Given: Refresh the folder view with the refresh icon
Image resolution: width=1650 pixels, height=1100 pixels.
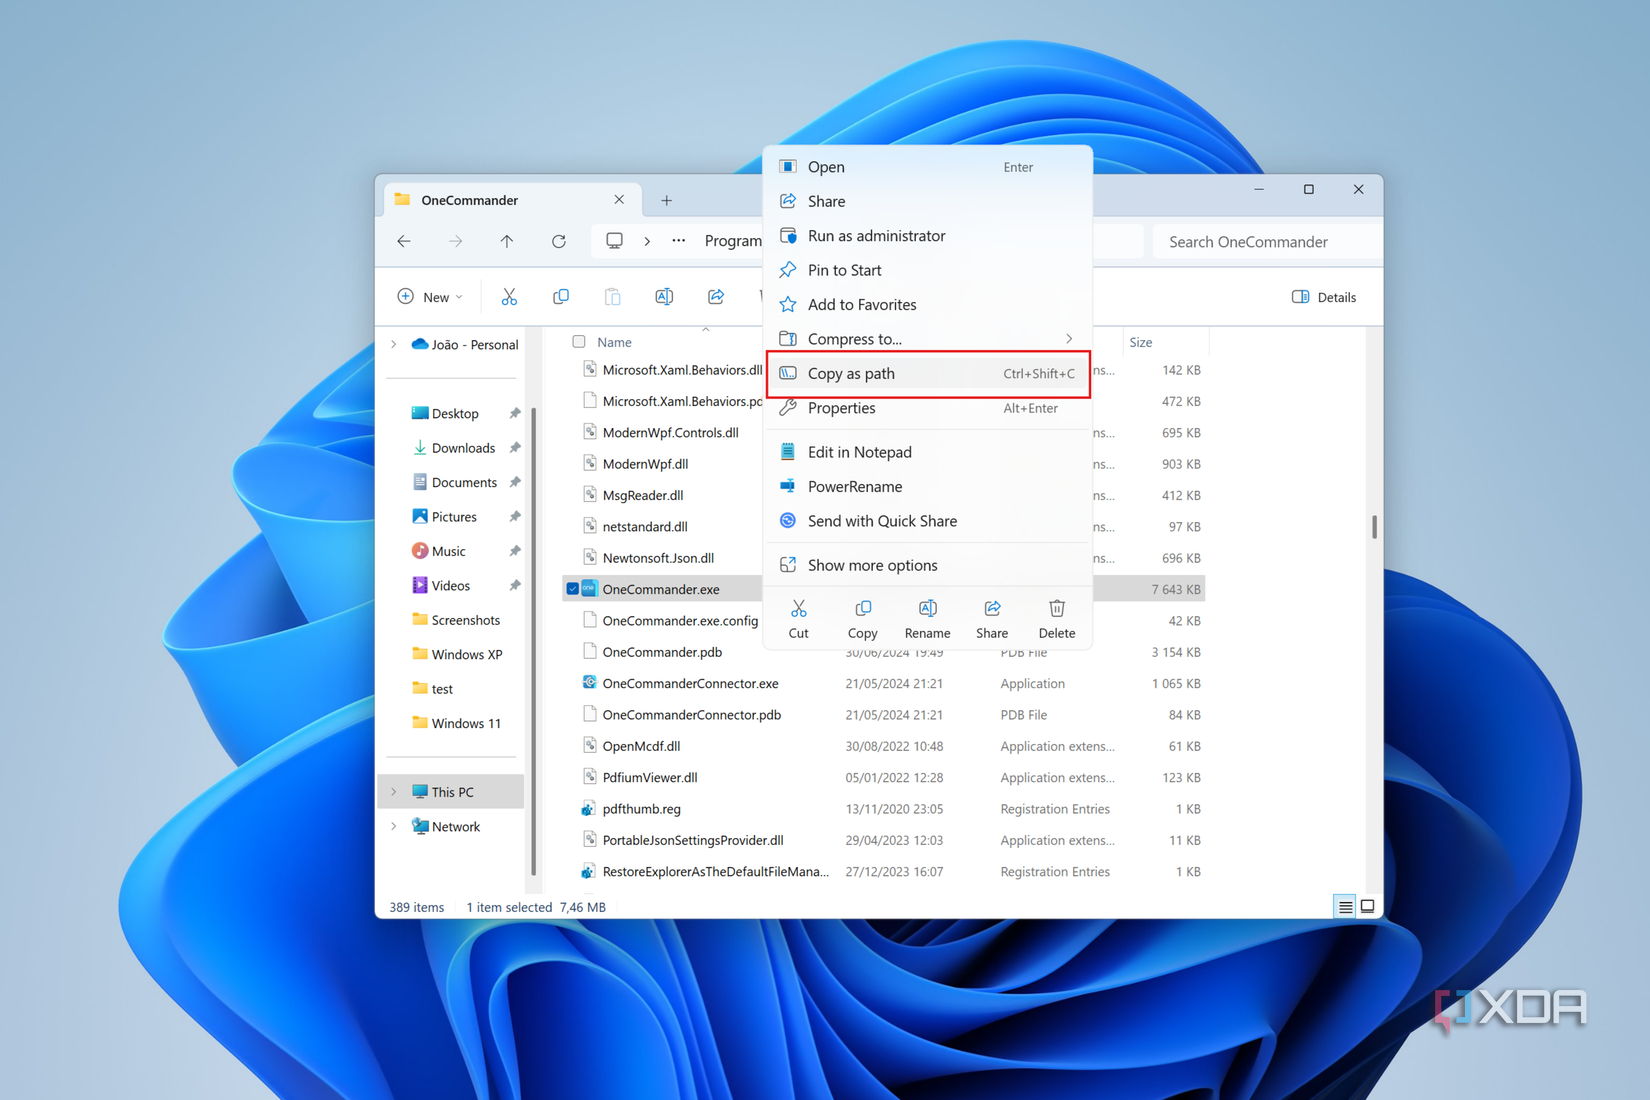Looking at the screenshot, I should [x=559, y=241].
